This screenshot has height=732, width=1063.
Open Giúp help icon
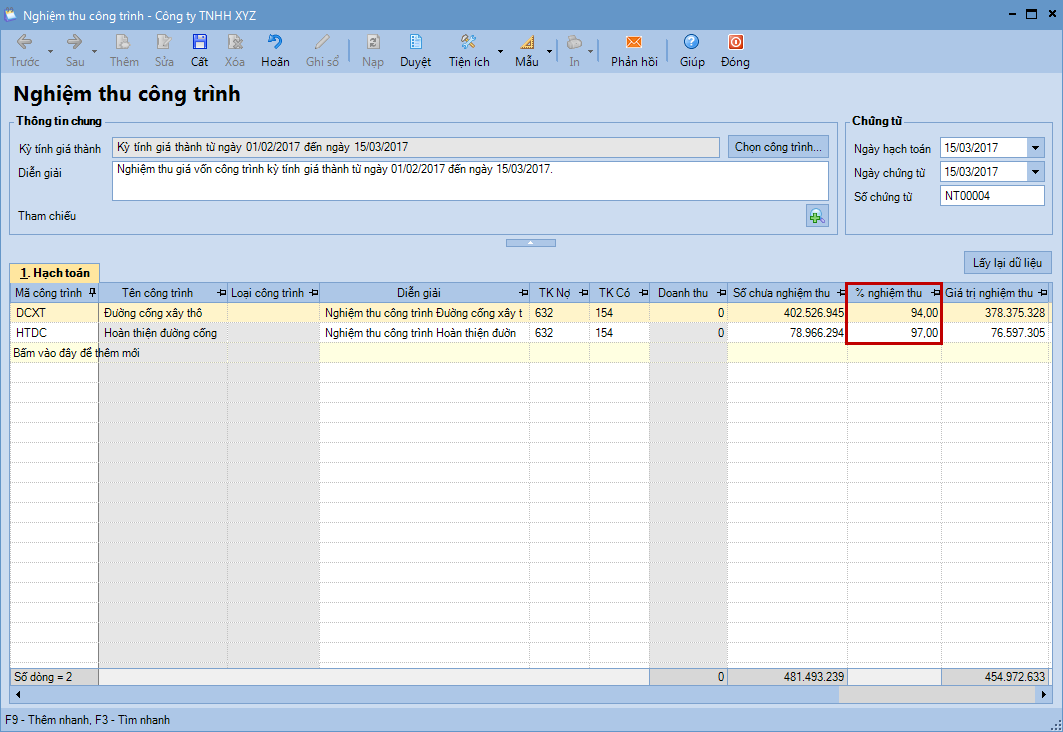(x=692, y=50)
